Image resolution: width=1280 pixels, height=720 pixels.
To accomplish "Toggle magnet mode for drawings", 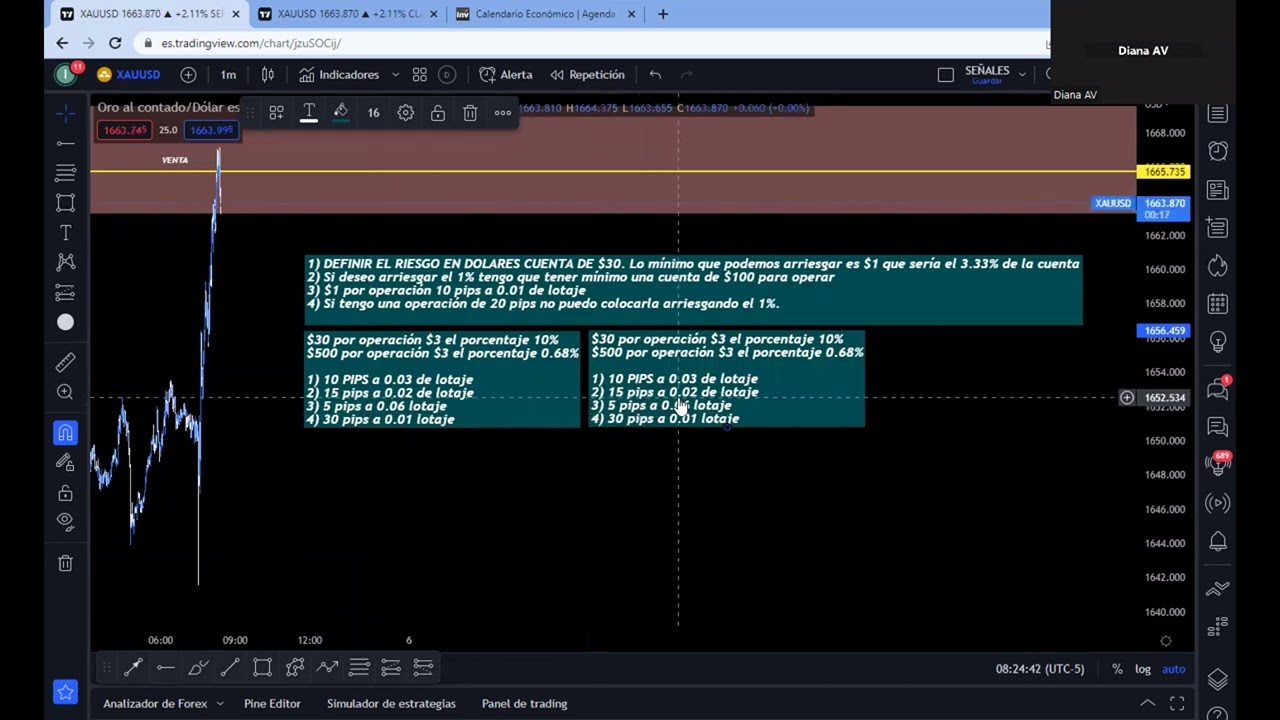I will pos(66,433).
